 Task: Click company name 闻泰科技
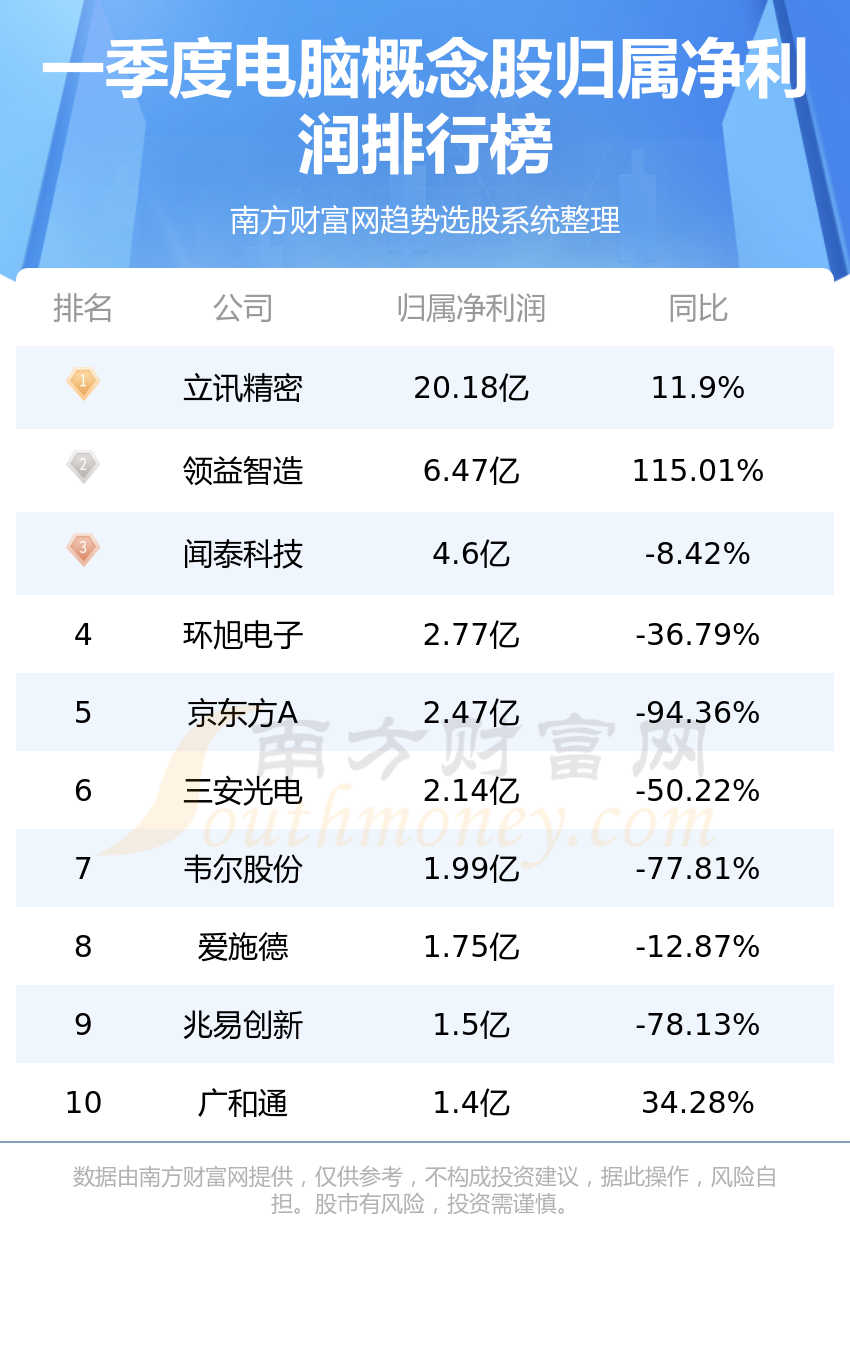pyautogui.click(x=243, y=554)
